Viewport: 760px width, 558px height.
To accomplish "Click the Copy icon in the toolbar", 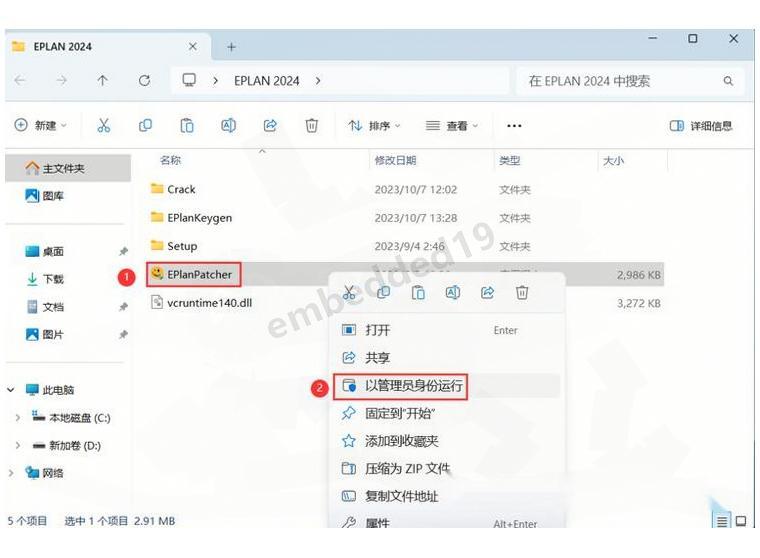I will tap(145, 126).
